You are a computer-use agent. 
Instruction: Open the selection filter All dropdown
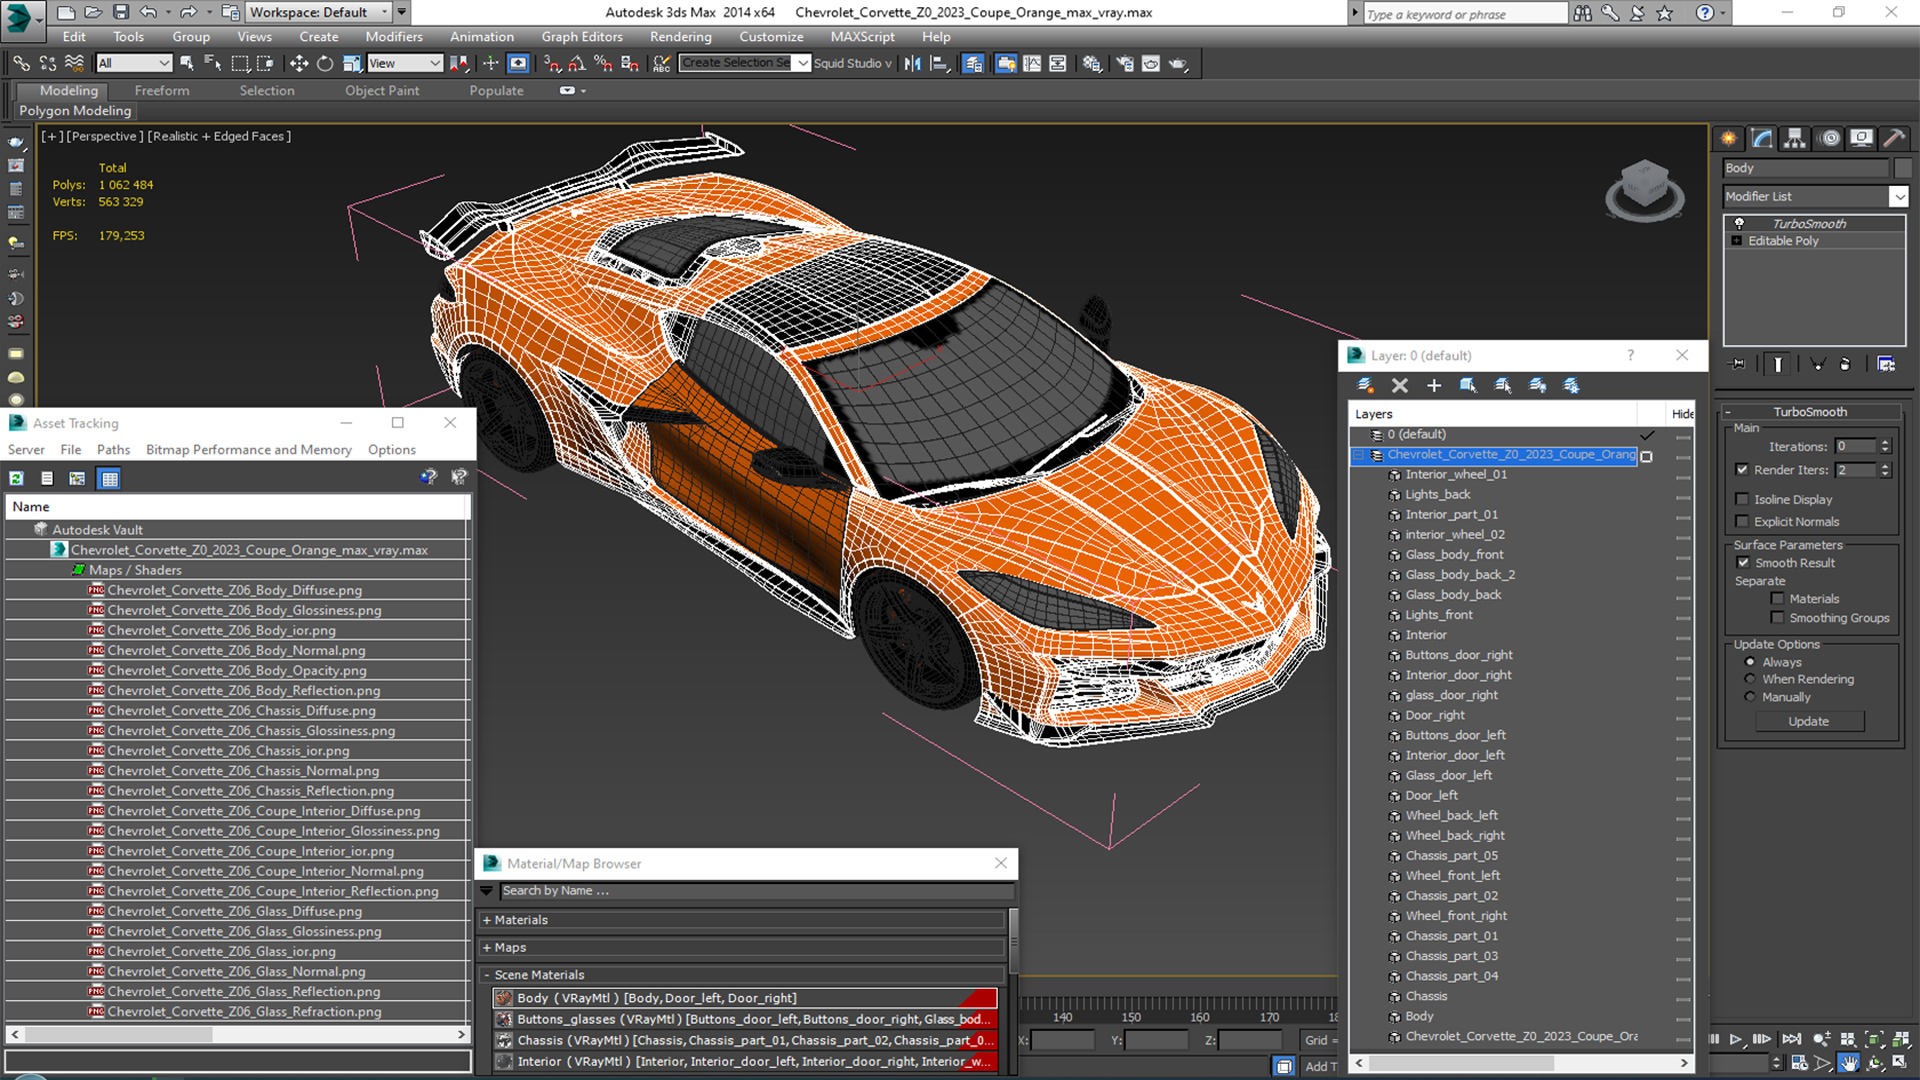click(x=134, y=63)
